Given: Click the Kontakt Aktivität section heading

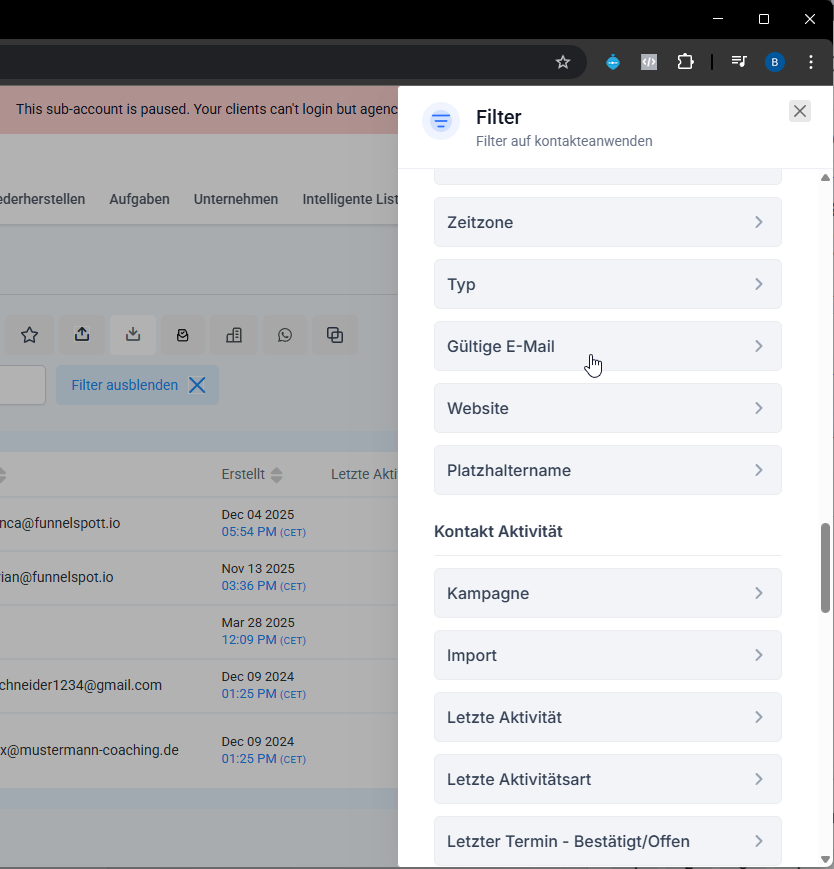Looking at the screenshot, I should coord(498,531).
